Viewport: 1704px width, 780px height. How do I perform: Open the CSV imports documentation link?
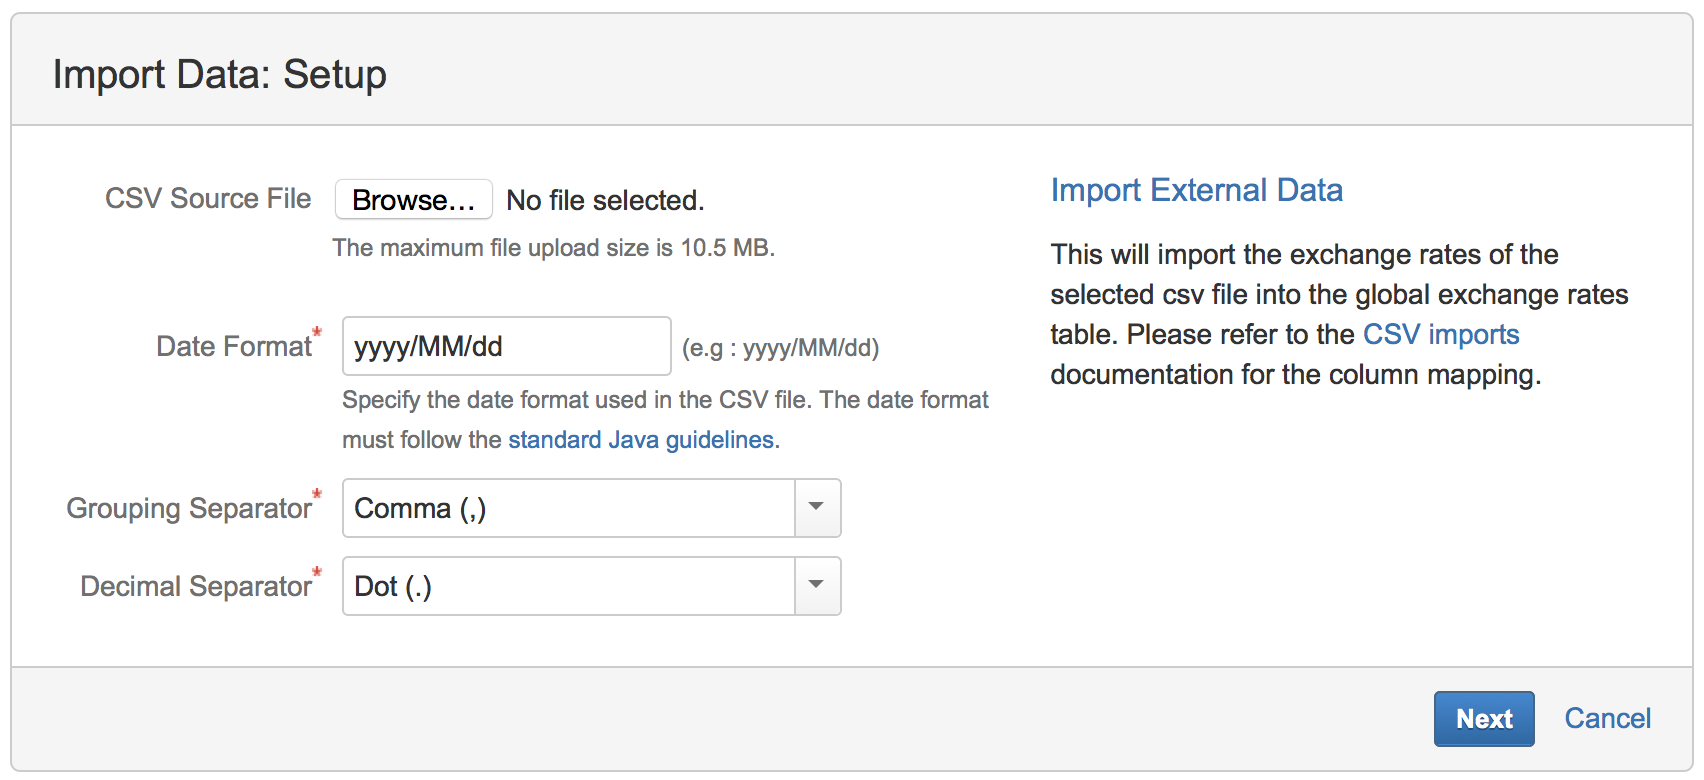(1440, 334)
